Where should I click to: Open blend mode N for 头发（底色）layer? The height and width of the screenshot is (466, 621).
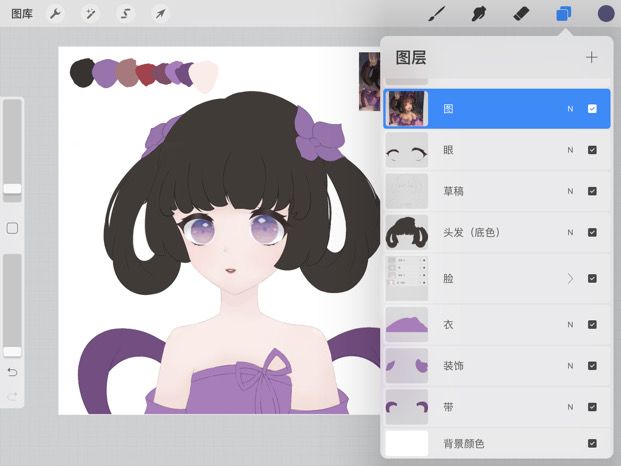point(570,232)
